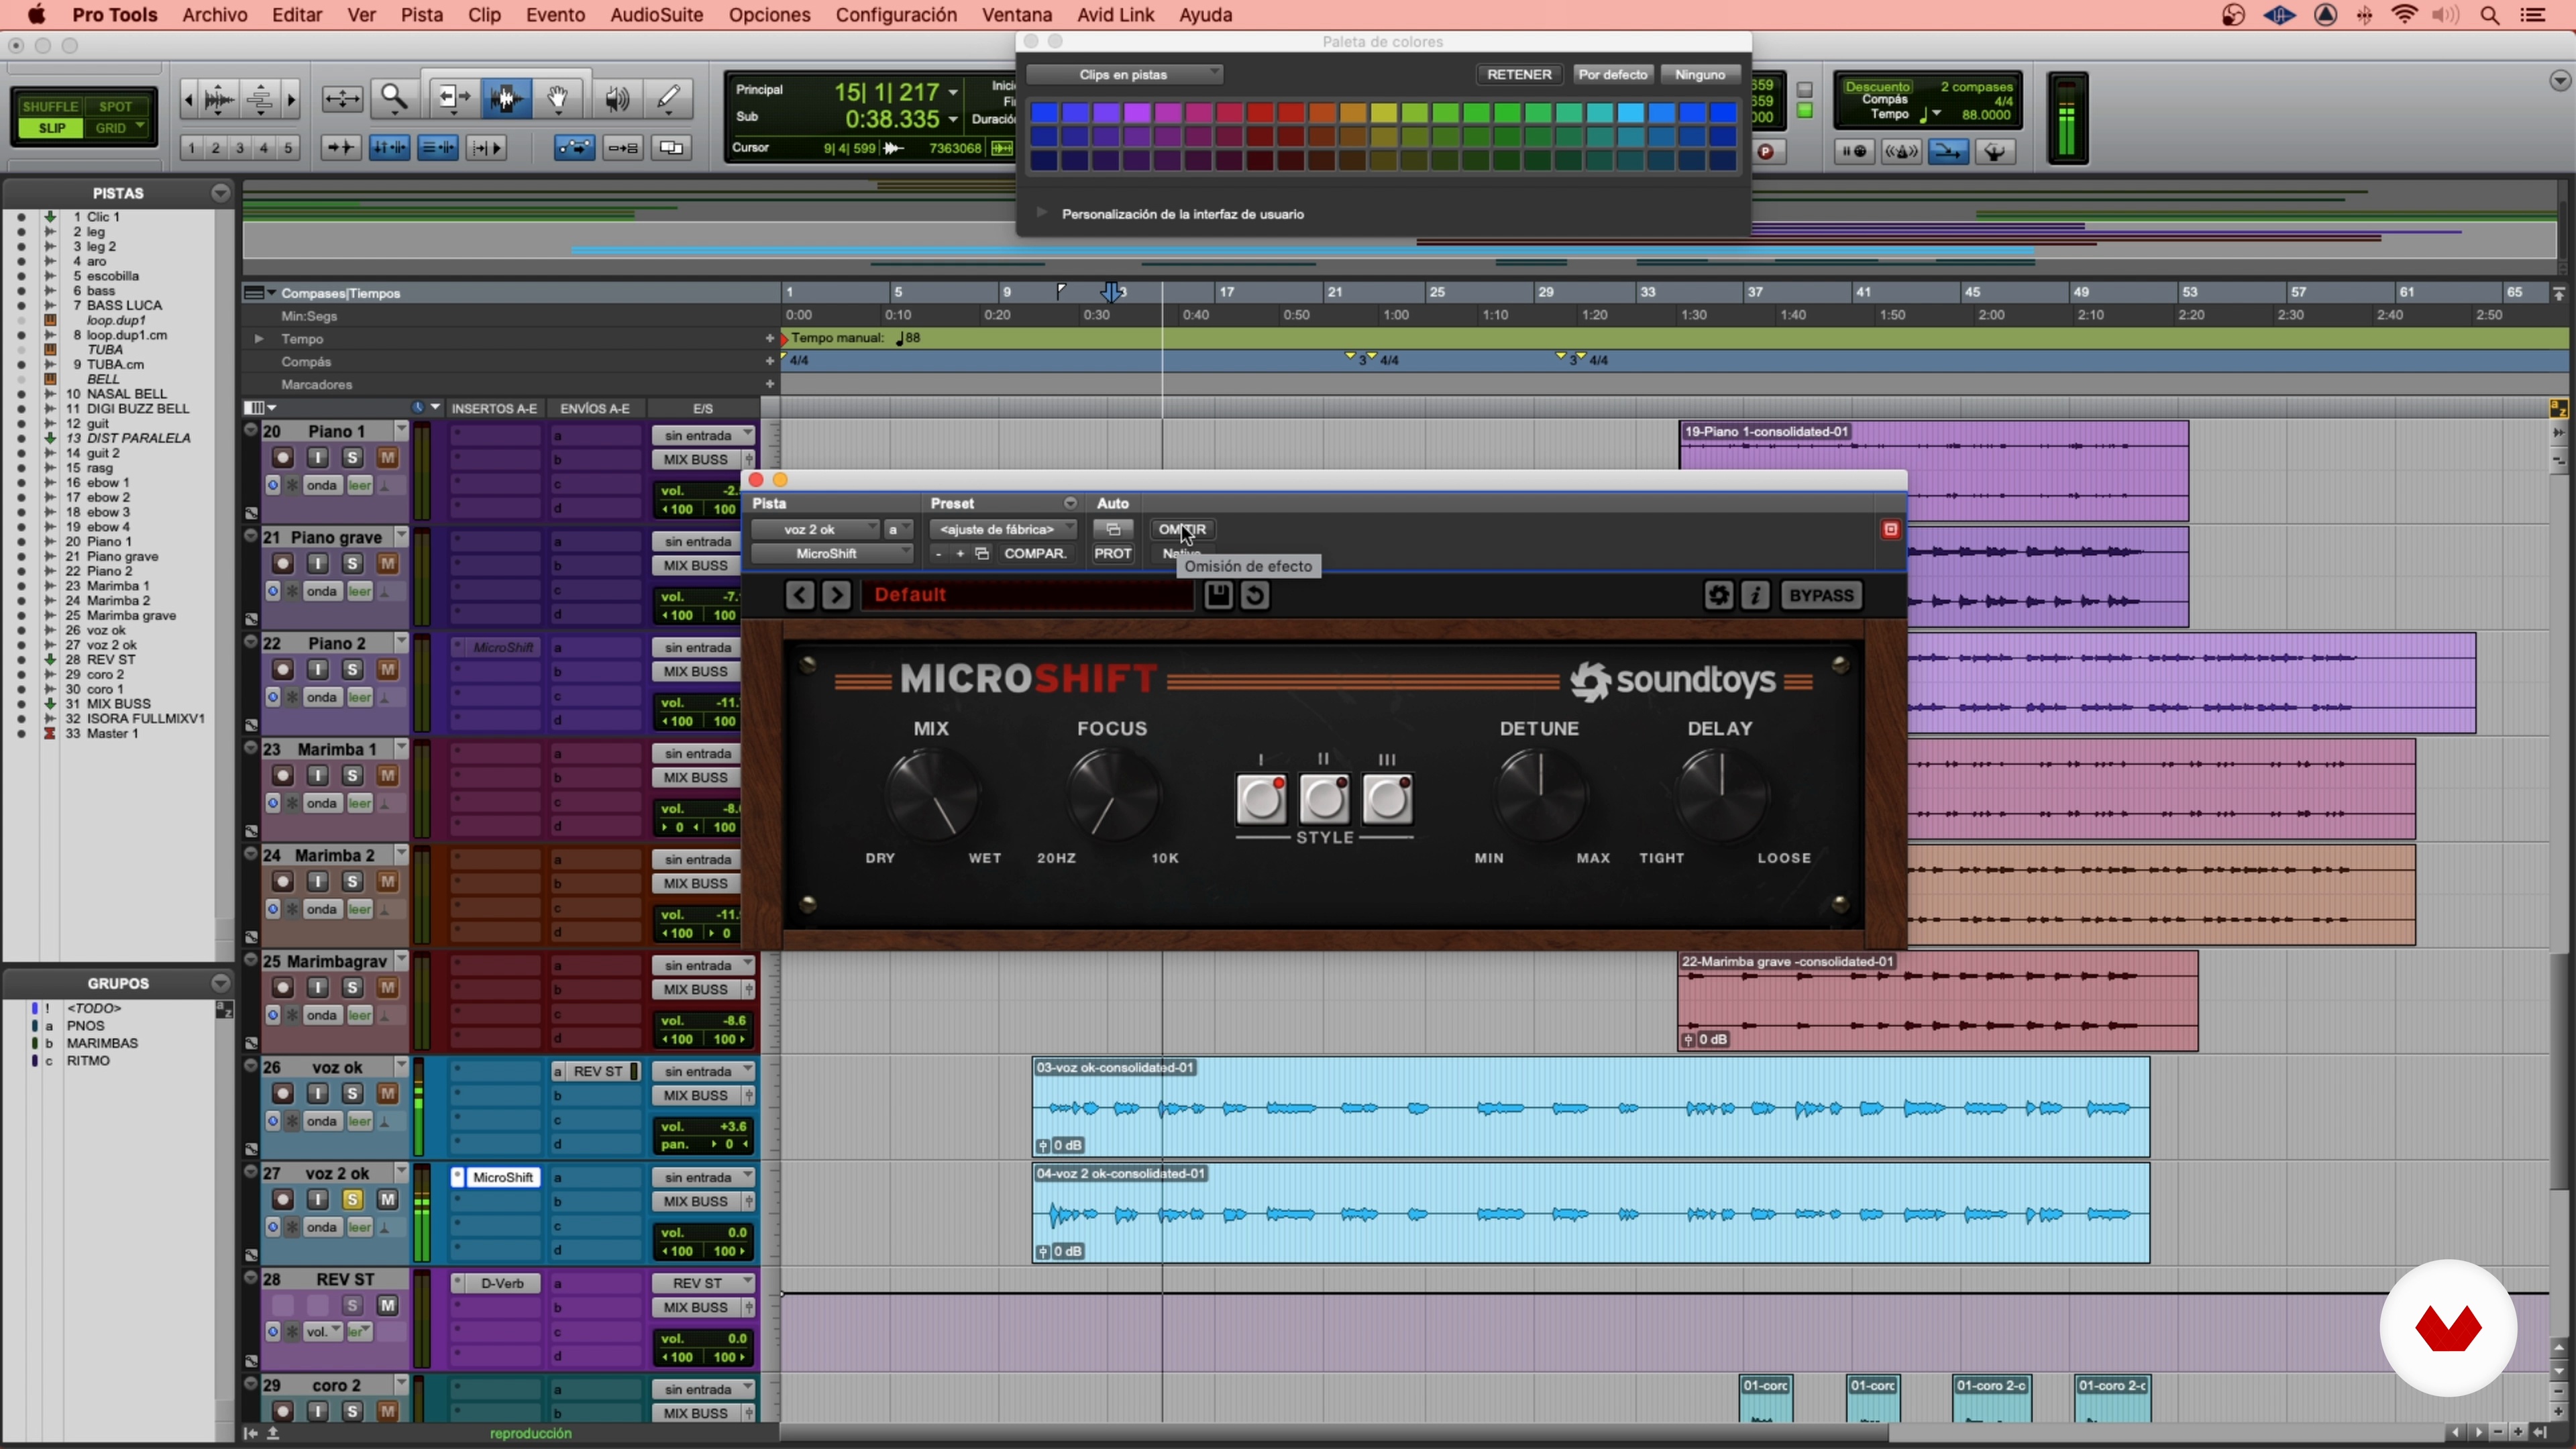Open the PISTAS list menu
The image size is (2576, 1449).
tap(220, 193)
